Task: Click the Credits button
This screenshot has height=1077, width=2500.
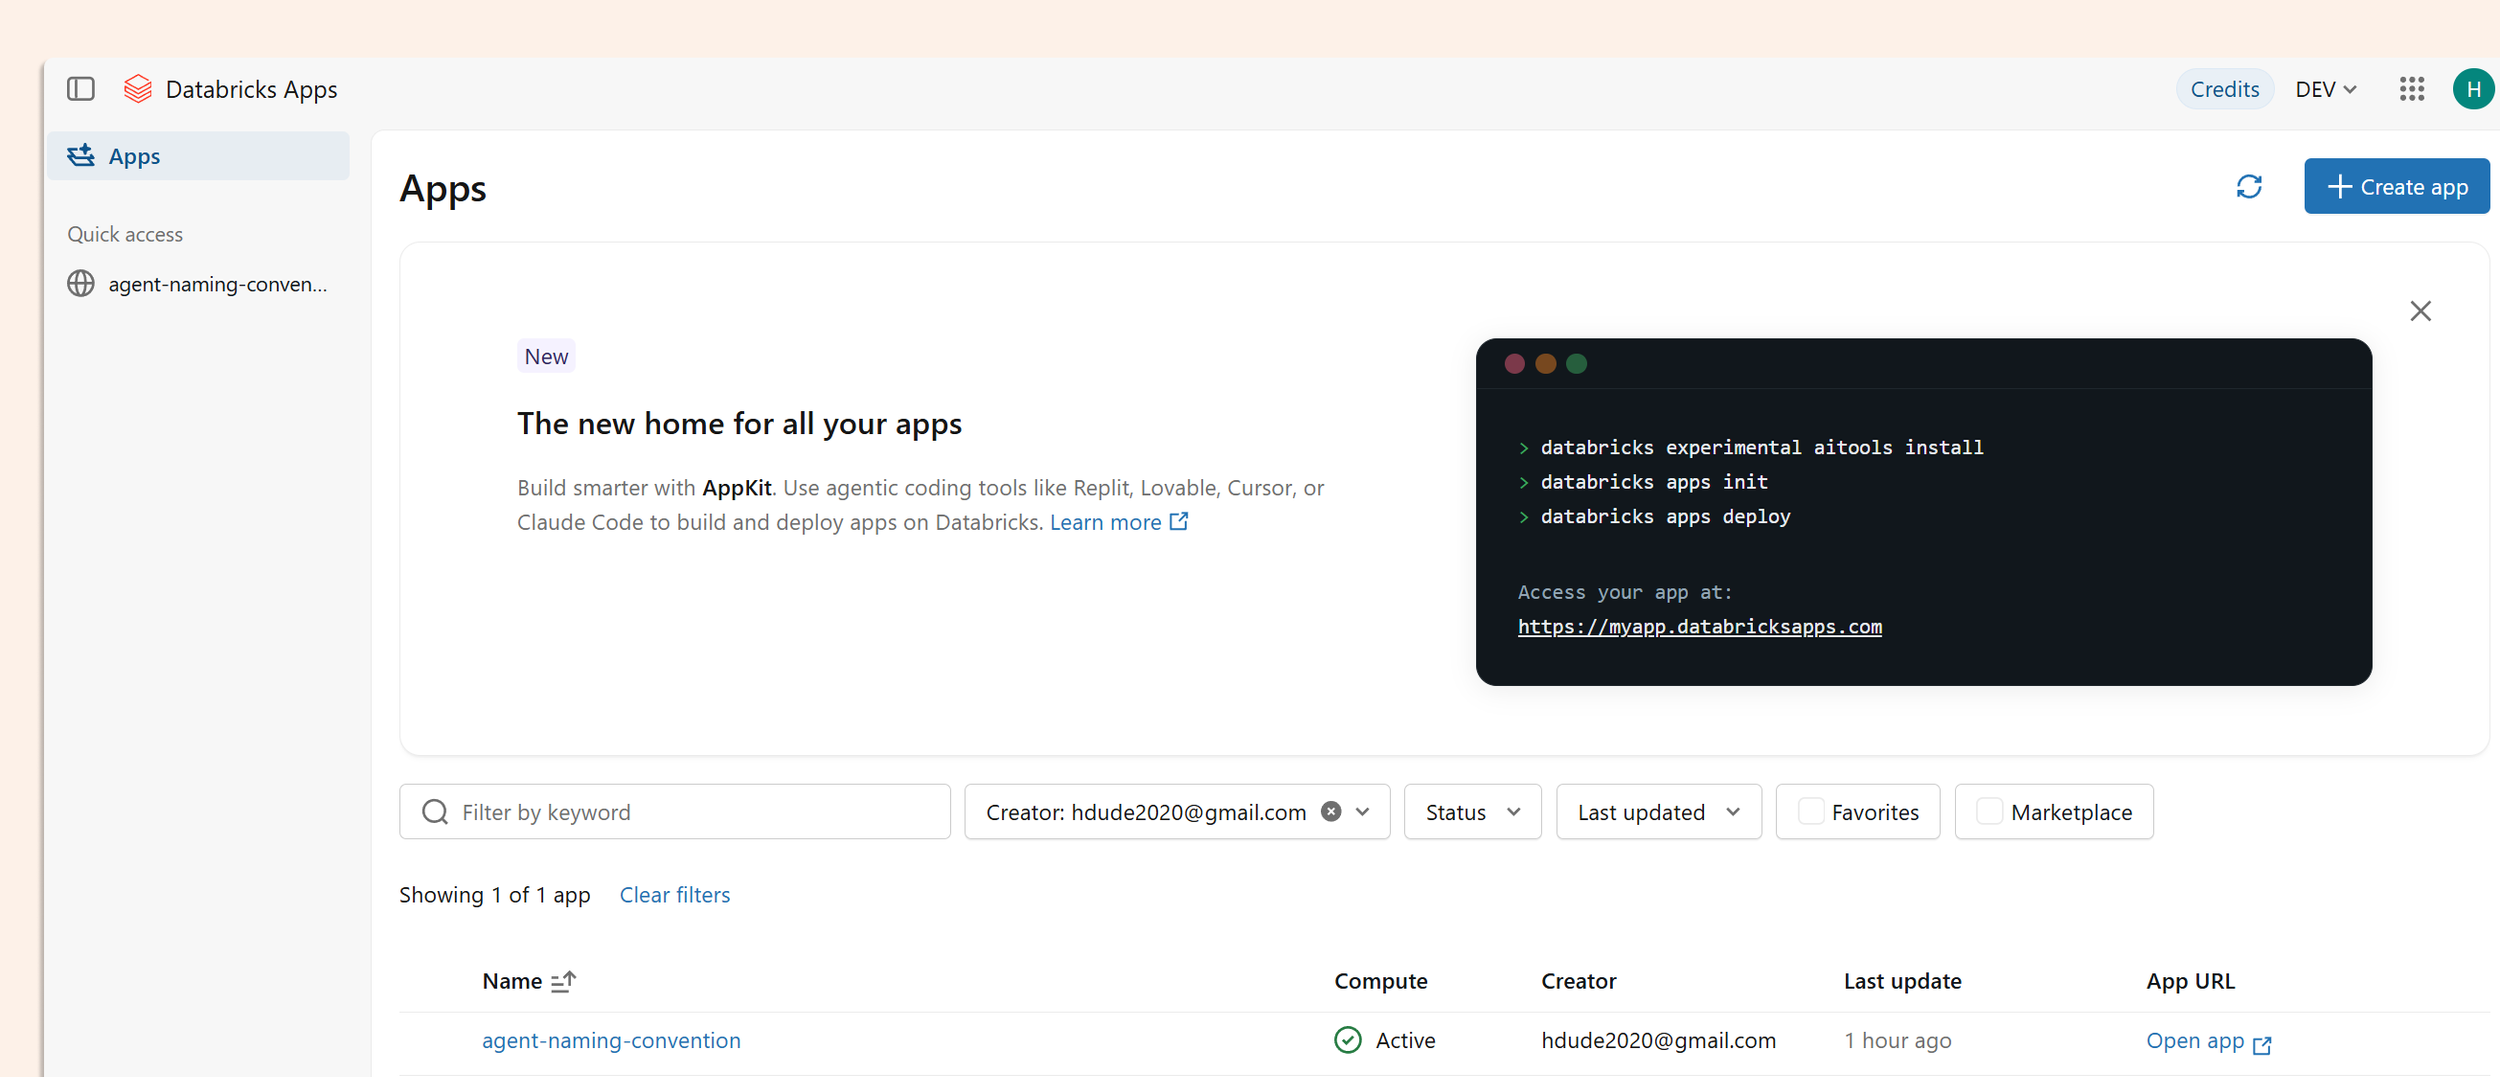Action: pos(2224,89)
